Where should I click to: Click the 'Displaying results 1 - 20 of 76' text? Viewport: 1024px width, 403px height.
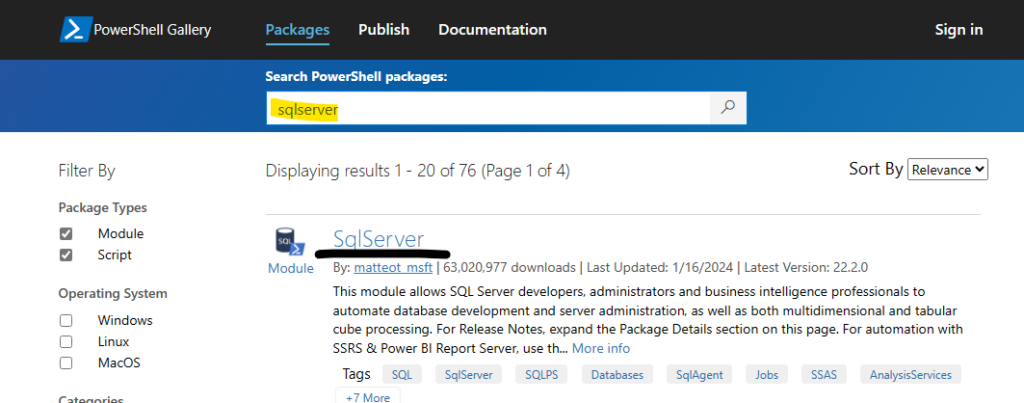tap(372, 171)
